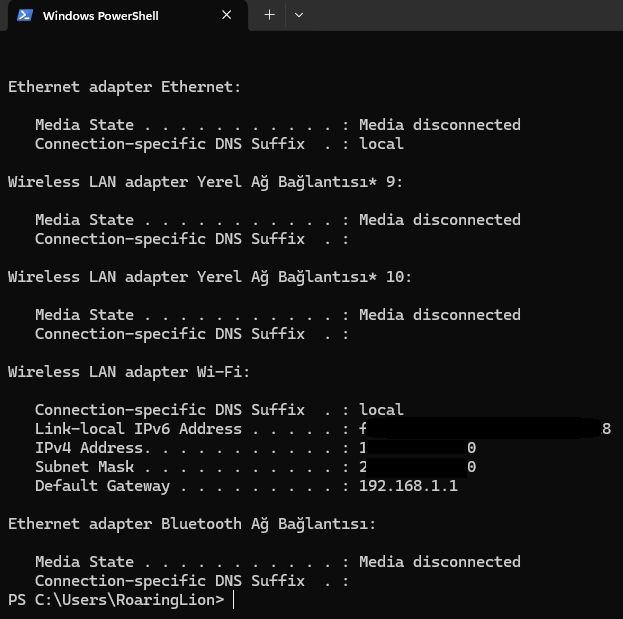The width and height of the screenshot is (623, 619).
Task: Click the Default Gateway value 192.168.1.1
Action: tap(408, 486)
